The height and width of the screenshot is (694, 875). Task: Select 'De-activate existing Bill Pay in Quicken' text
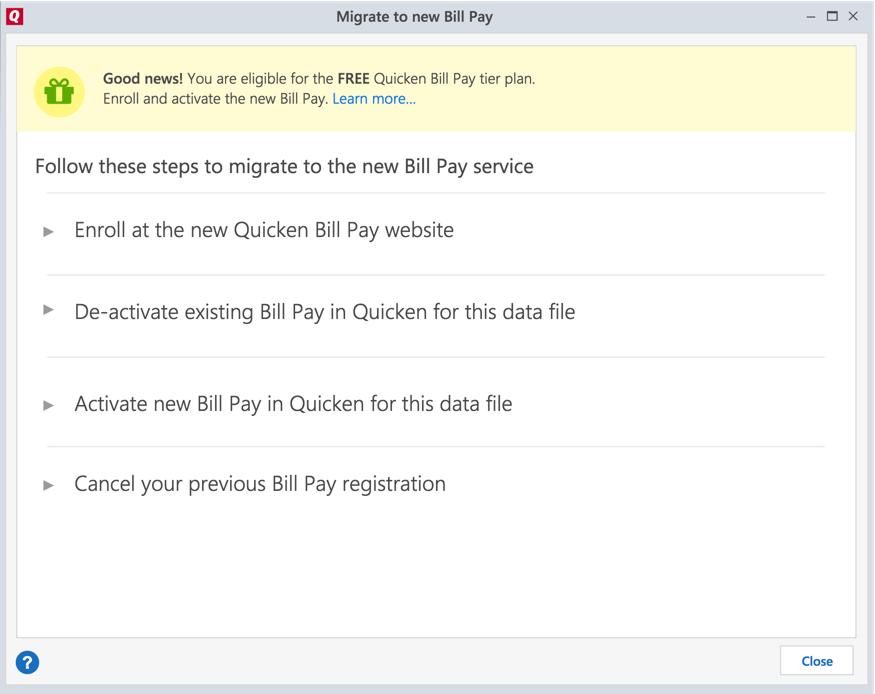251,312
